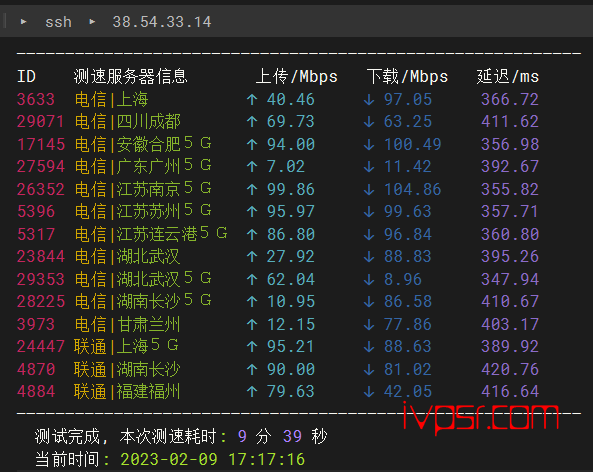The width and height of the screenshot is (593, 472).
Task: Click the 延迟/ms column header
Action: click(508, 77)
